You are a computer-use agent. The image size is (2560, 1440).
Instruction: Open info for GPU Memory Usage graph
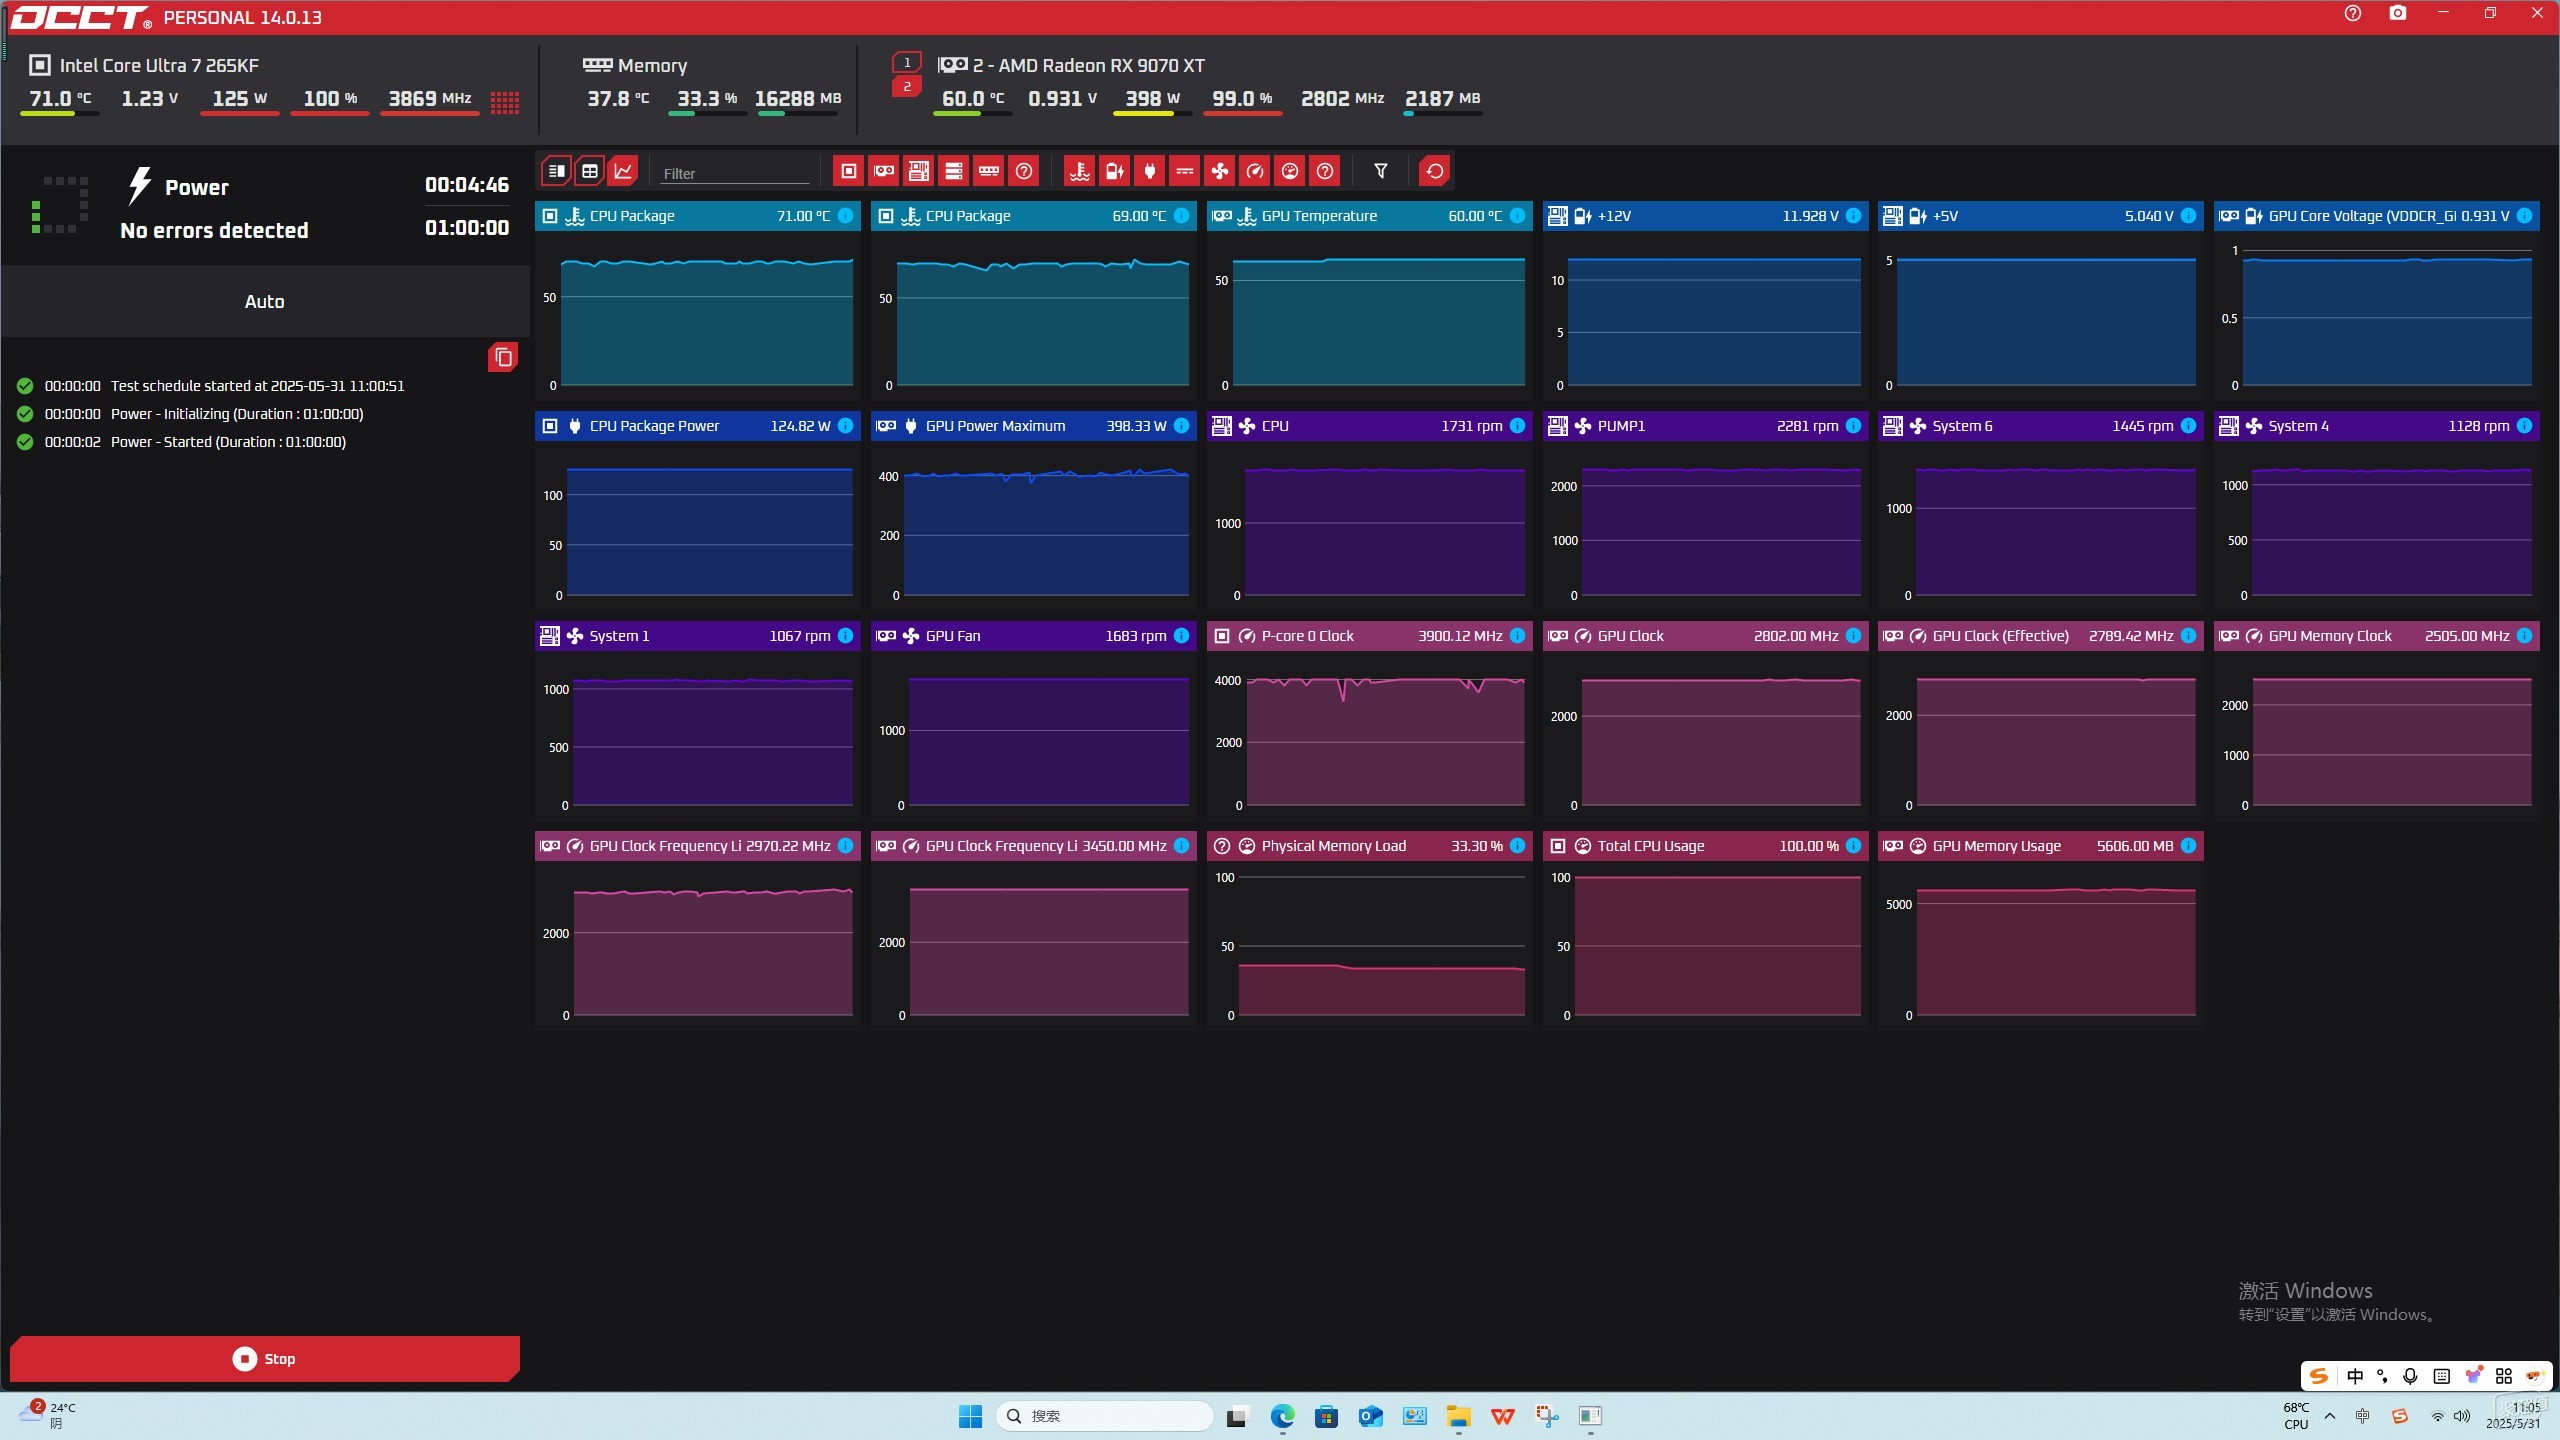click(2189, 846)
